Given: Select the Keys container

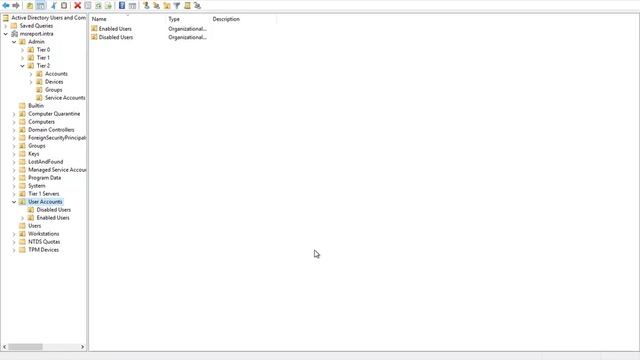Looking at the screenshot, I should click(x=33, y=154).
